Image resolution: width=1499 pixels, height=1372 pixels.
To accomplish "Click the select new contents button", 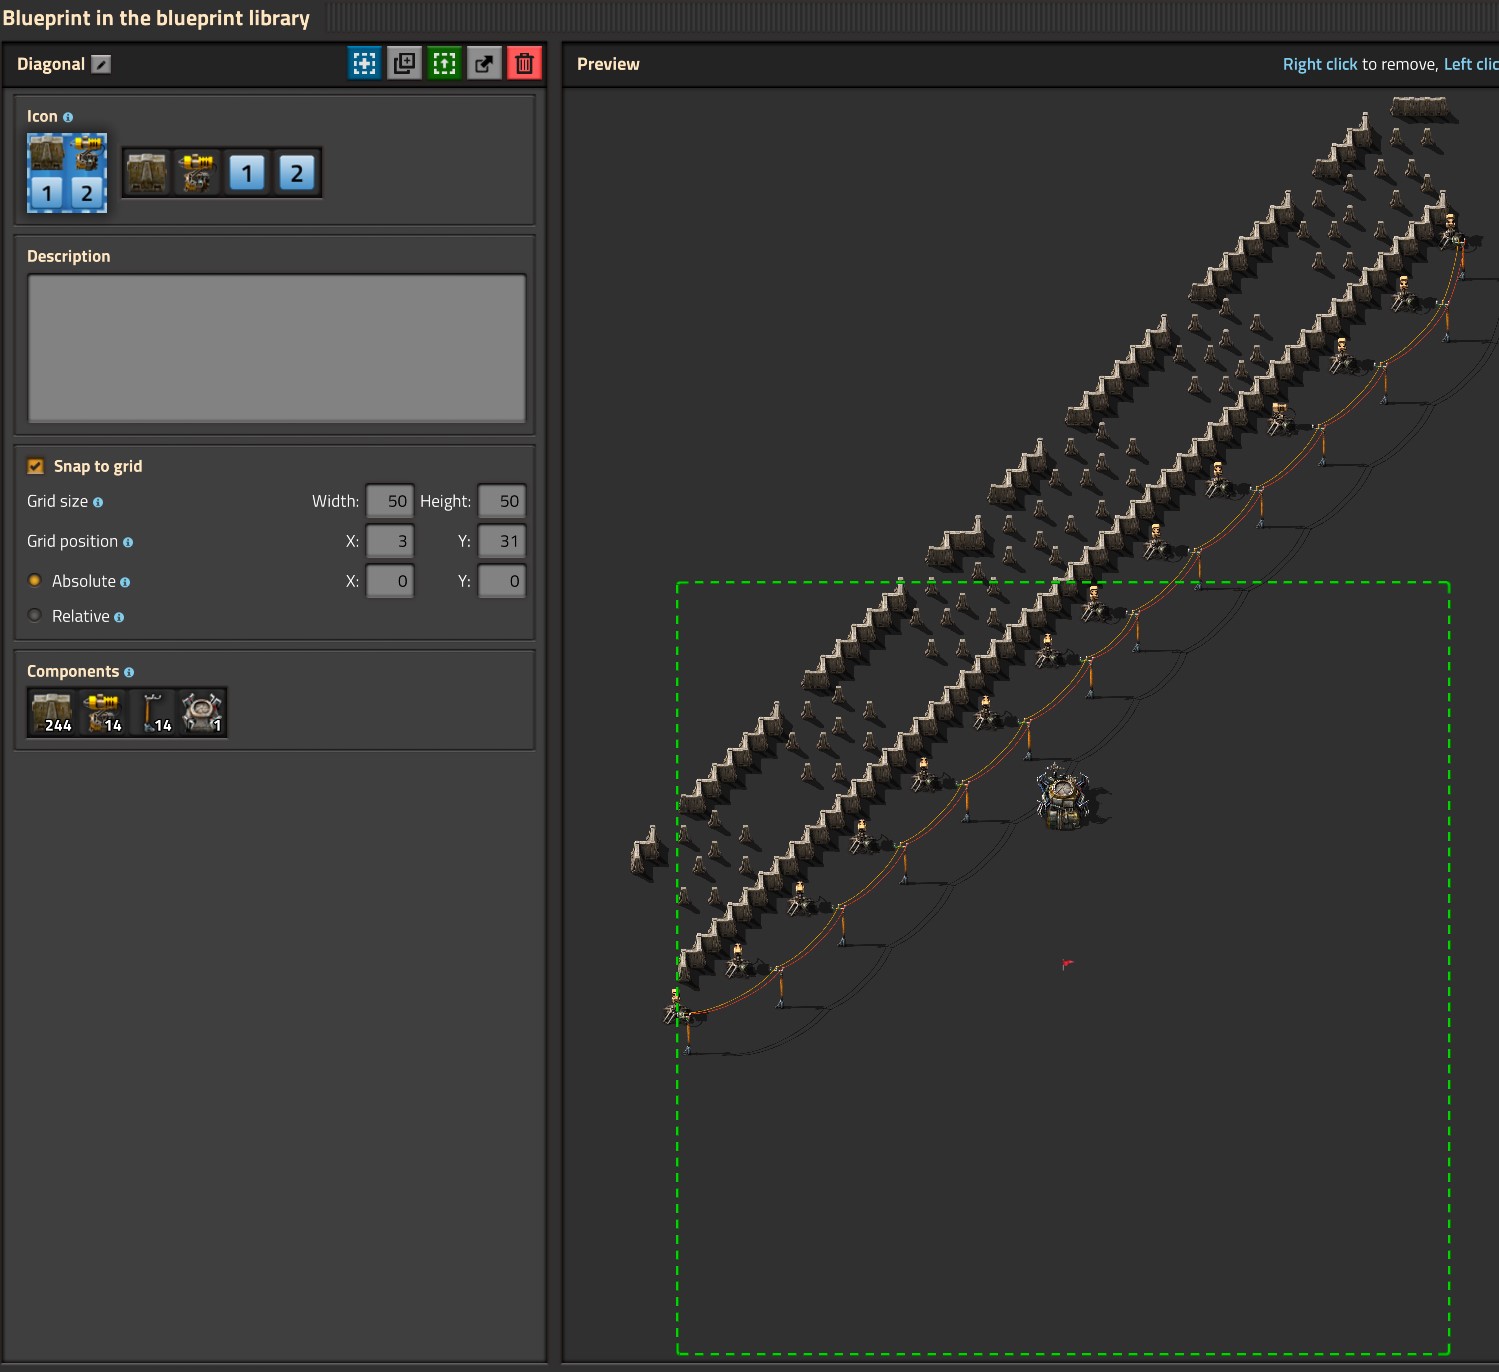I will point(365,64).
